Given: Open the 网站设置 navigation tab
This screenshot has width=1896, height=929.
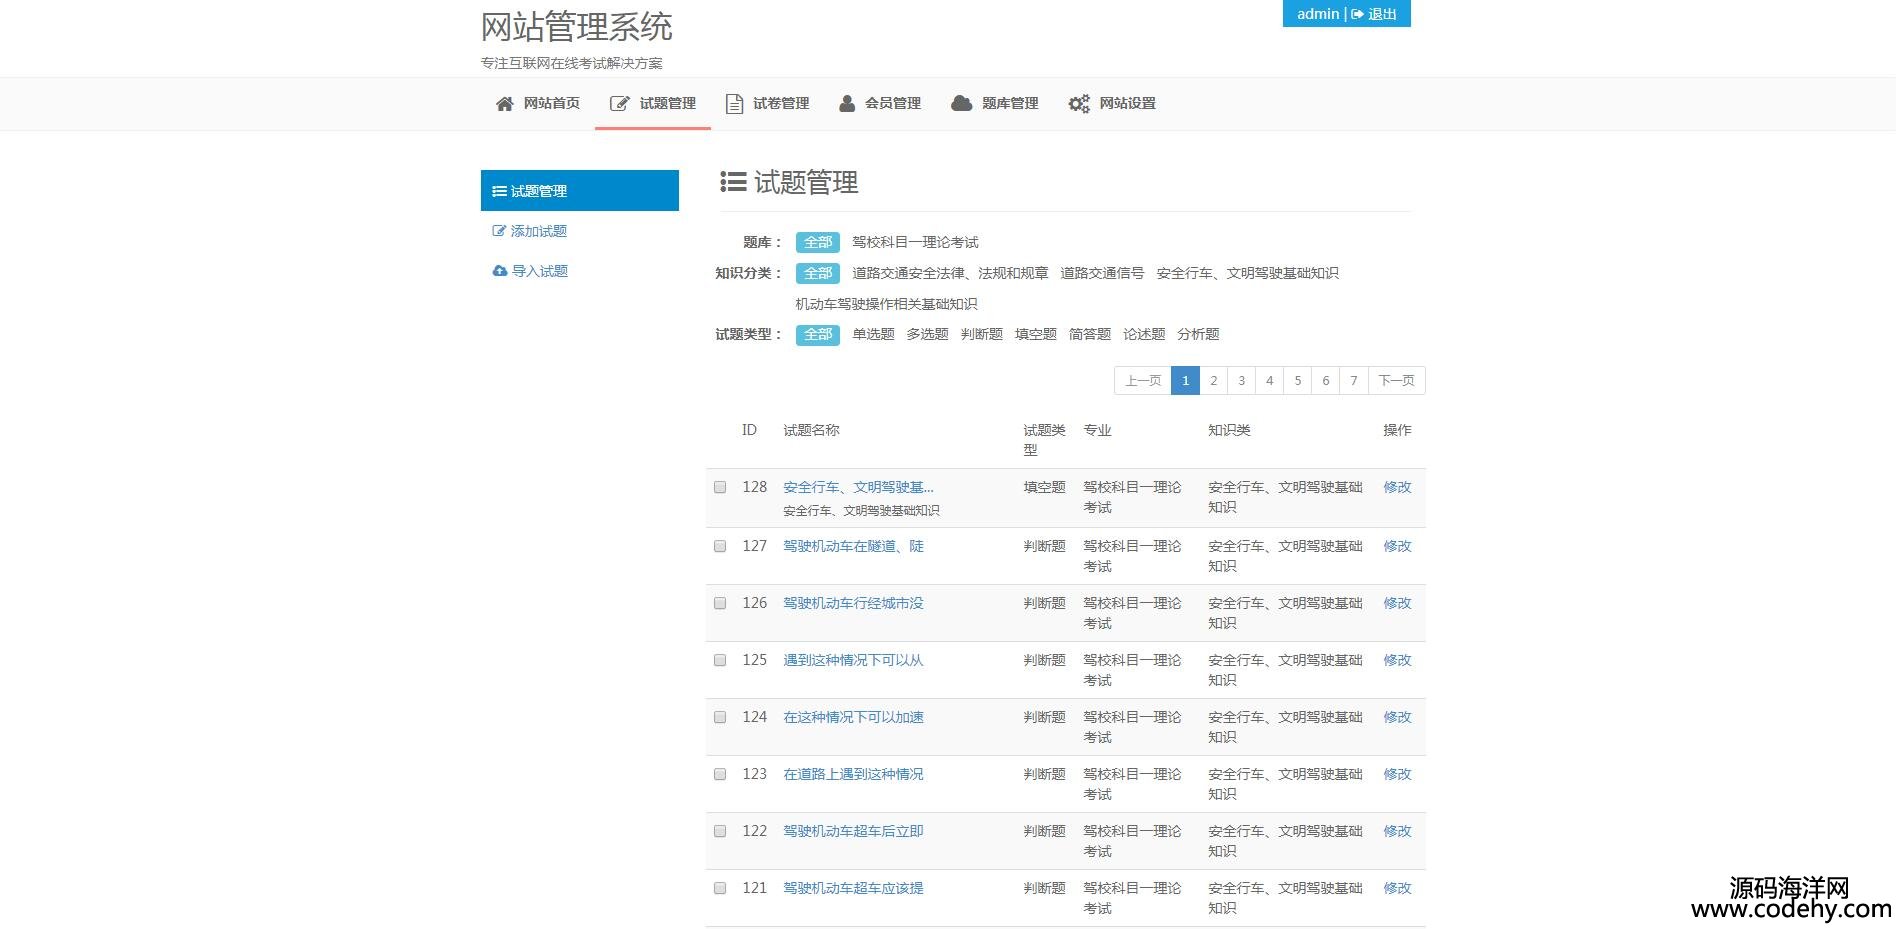Looking at the screenshot, I should point(1112,104).
